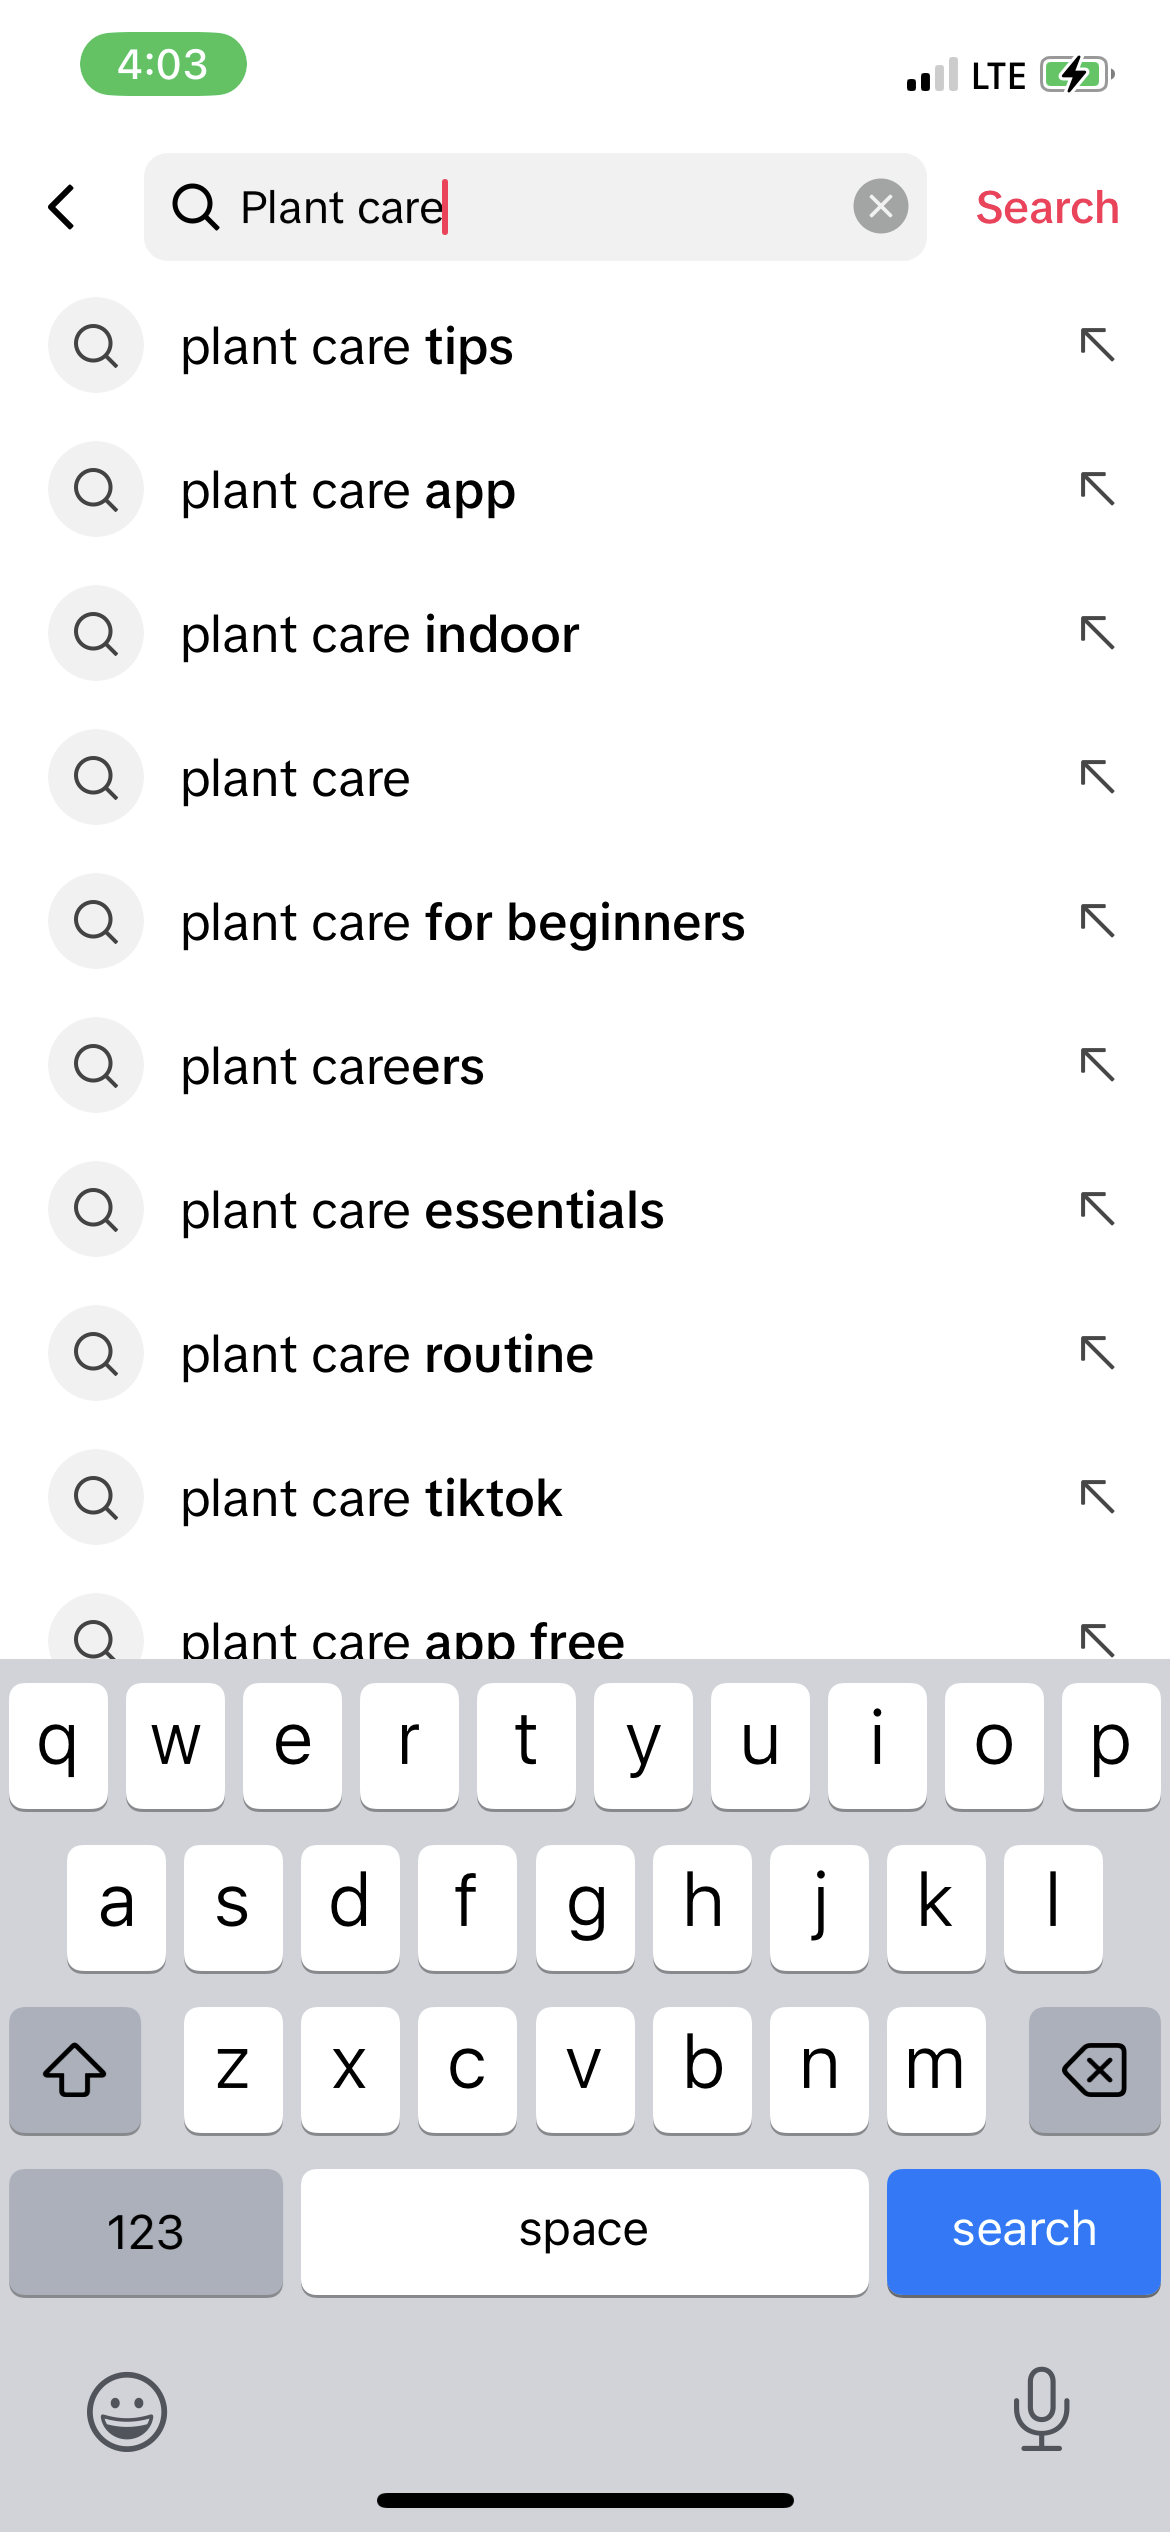
Task: Choose the 'plant care routine' suggestion
Action: [x=387, y=1354]
